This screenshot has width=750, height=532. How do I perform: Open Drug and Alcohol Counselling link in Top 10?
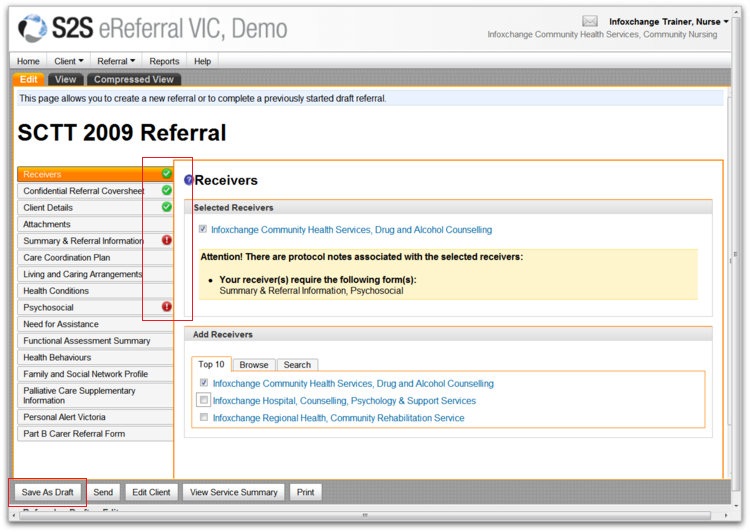pyautogui.click(x=353, y=383)
